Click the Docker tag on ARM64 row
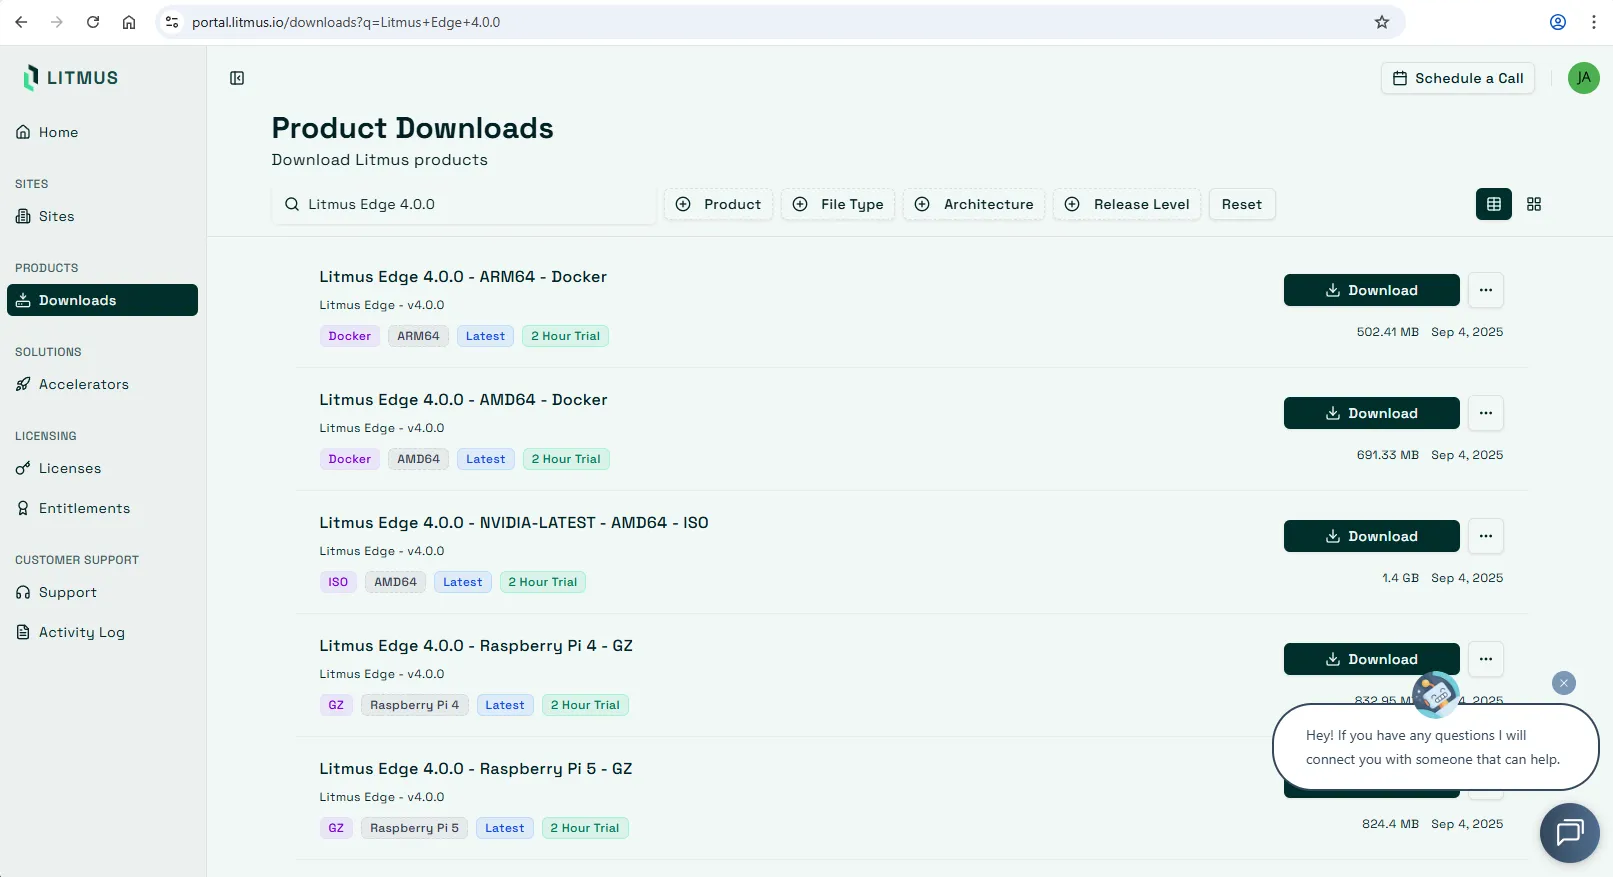 tap(350, 336)
